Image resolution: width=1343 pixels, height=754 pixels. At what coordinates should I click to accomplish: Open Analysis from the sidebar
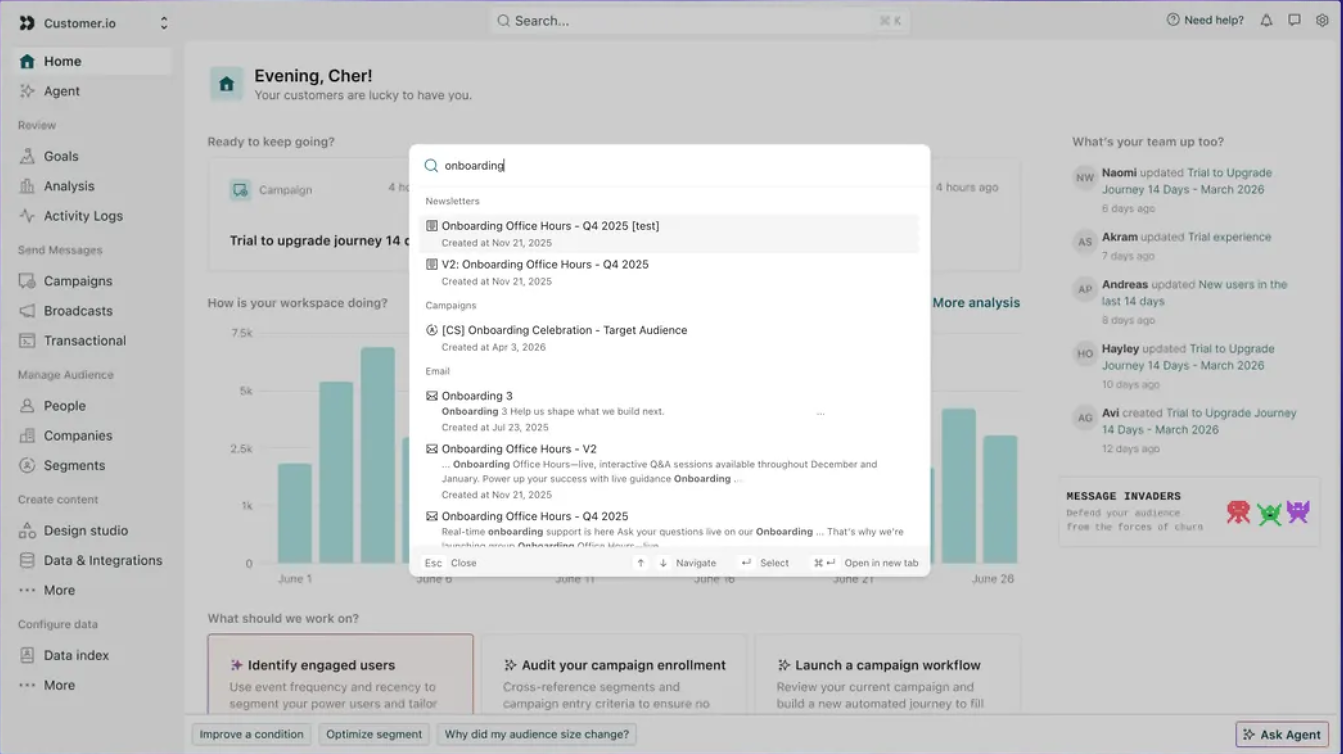click(69, 186)
